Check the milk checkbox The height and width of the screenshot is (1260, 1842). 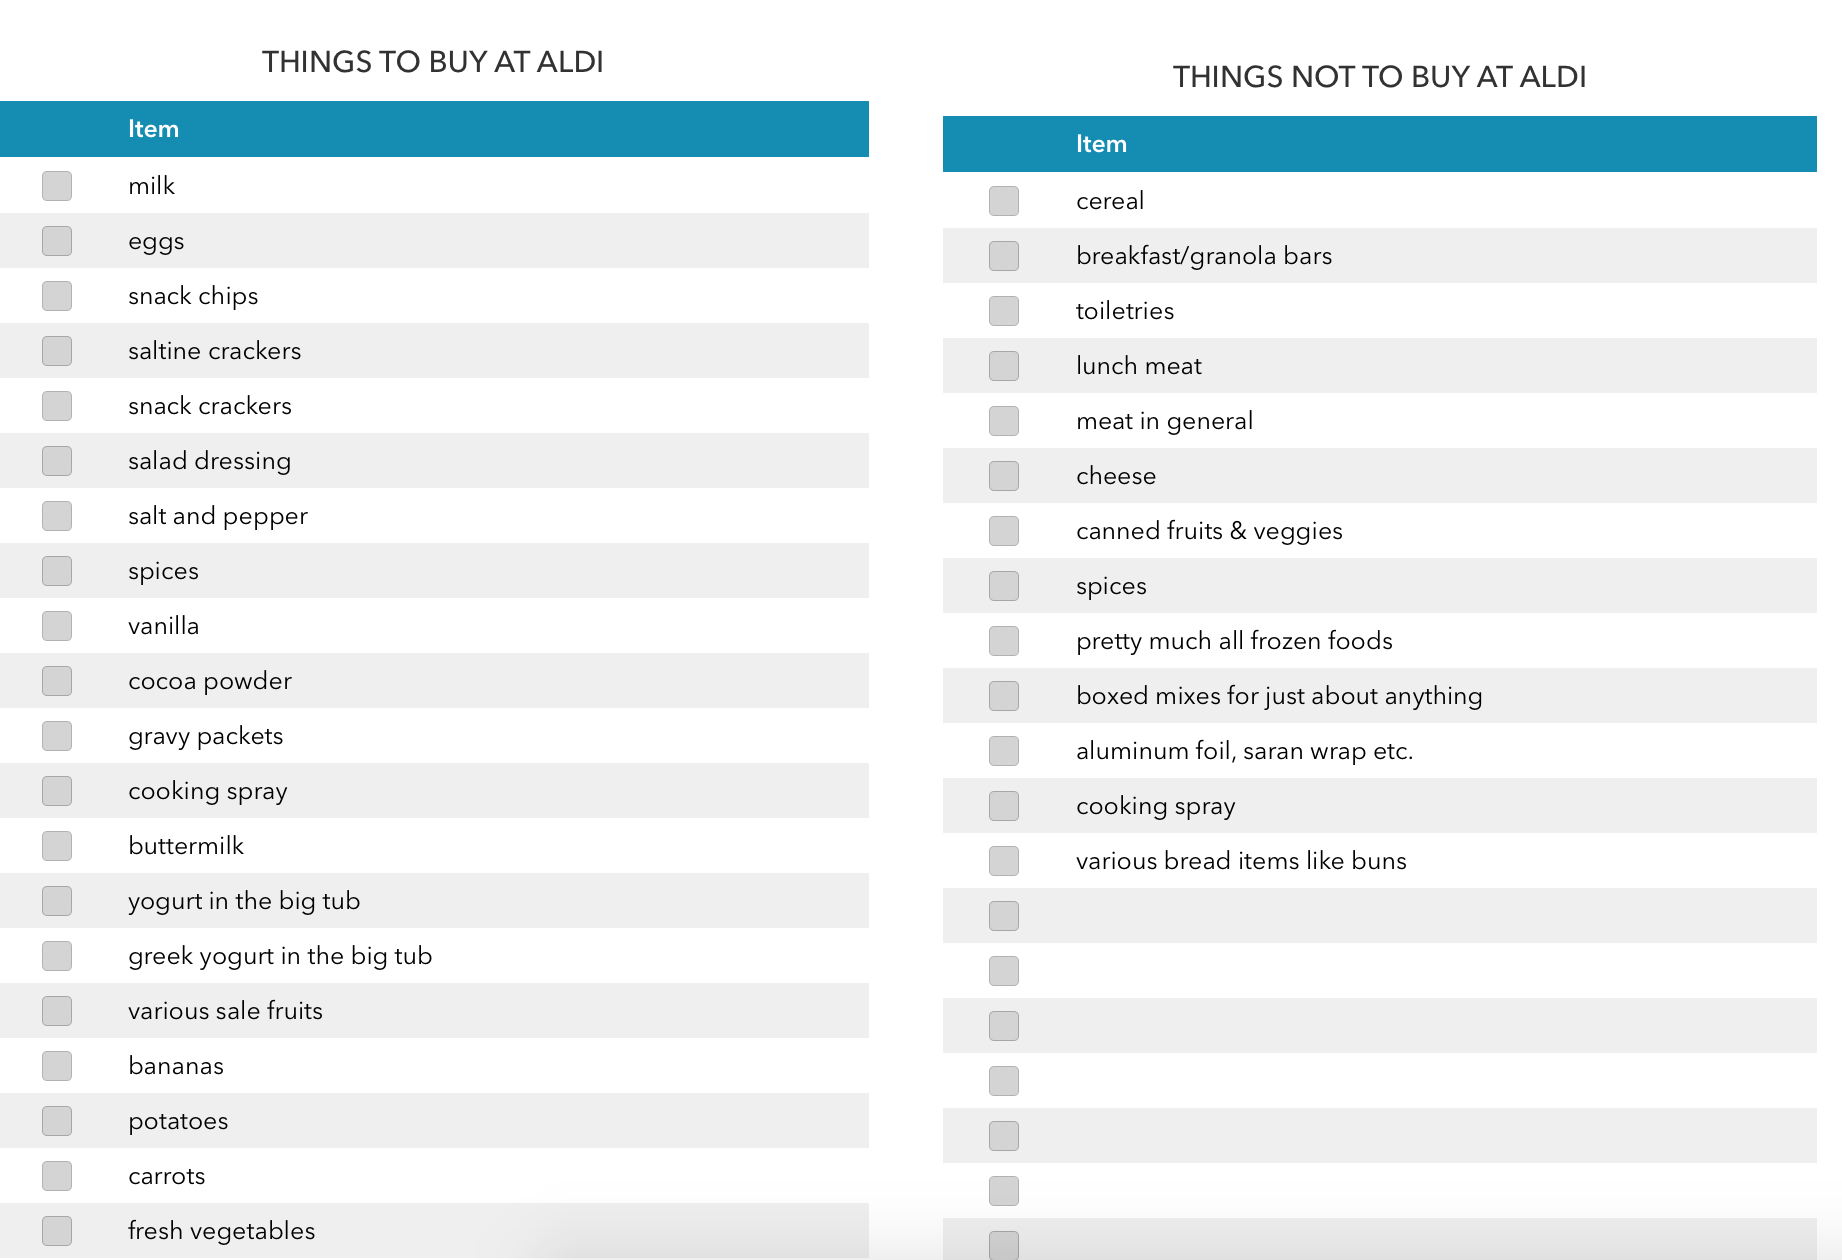click(57, 186)
